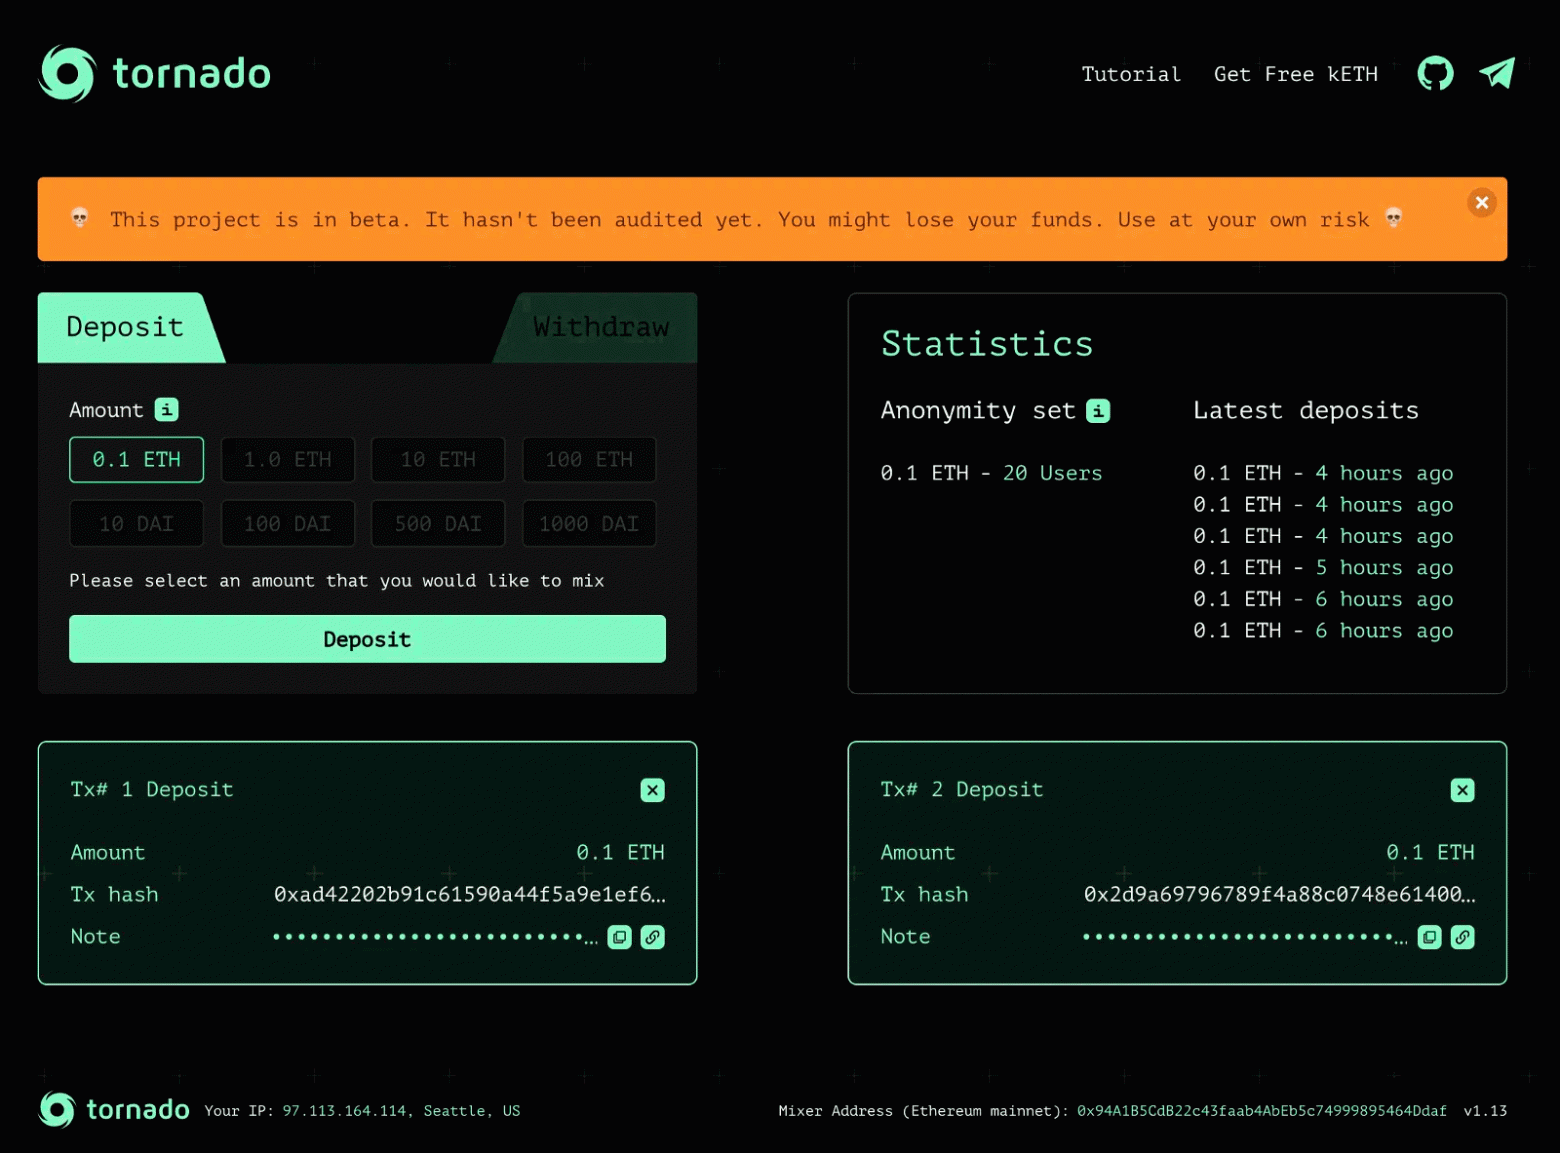Switch to the Deposit tab
The width and height of the screenshot is (1560, 1153).
pos(126,327)
